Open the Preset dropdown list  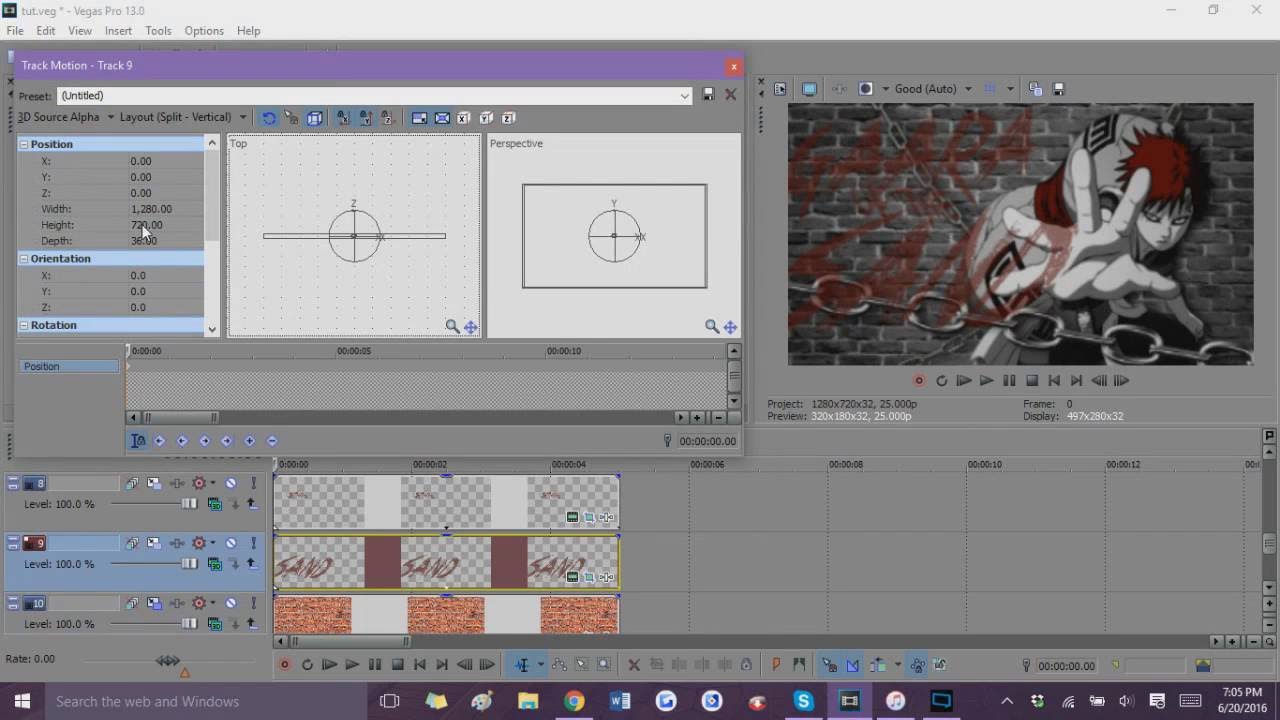pyautogui.click(x=684, y=96)
